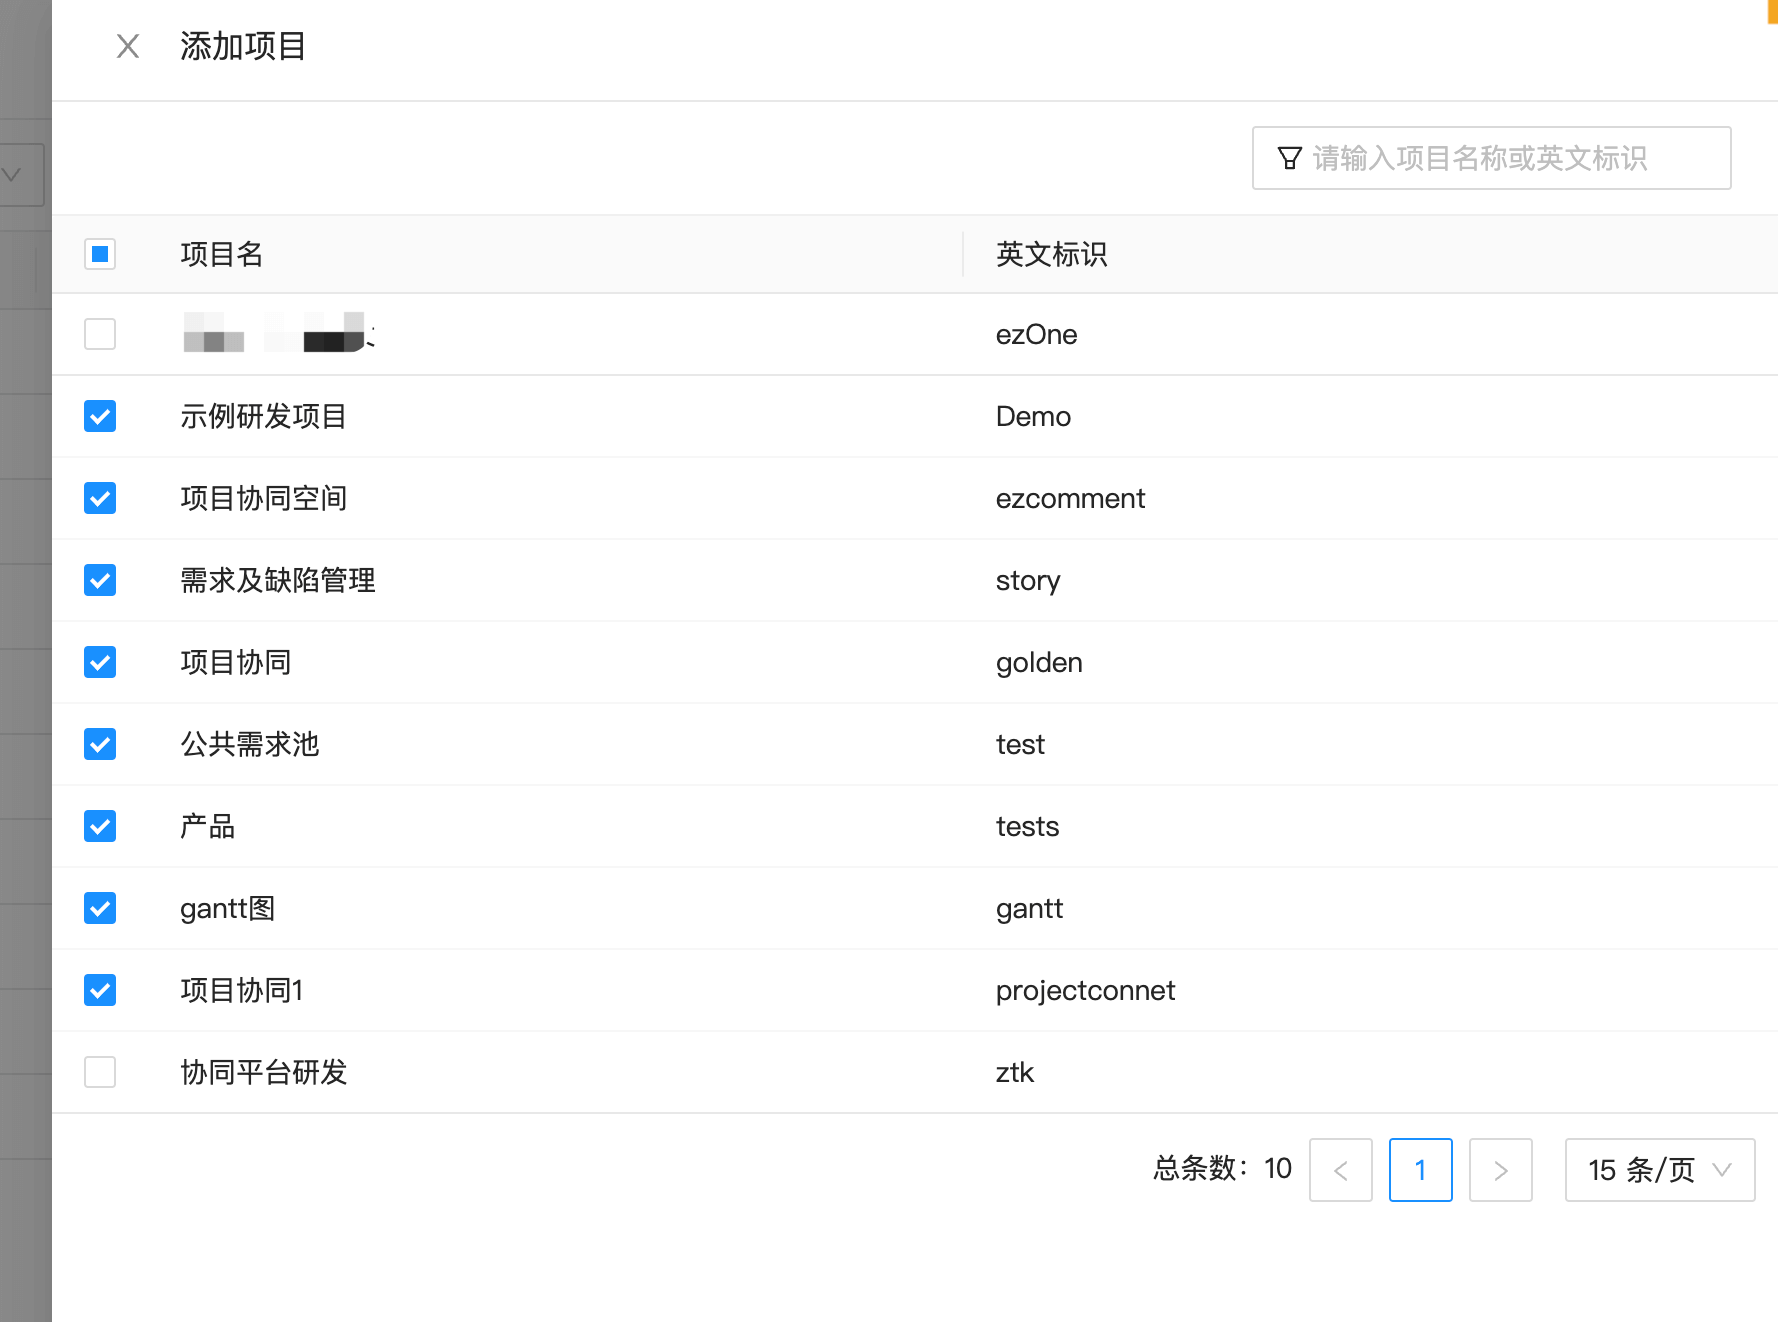Disable the 需求及缺陷管理 checkbox
The width and height of the screenshot is (1778, 1322).
[x=100, y=580]
